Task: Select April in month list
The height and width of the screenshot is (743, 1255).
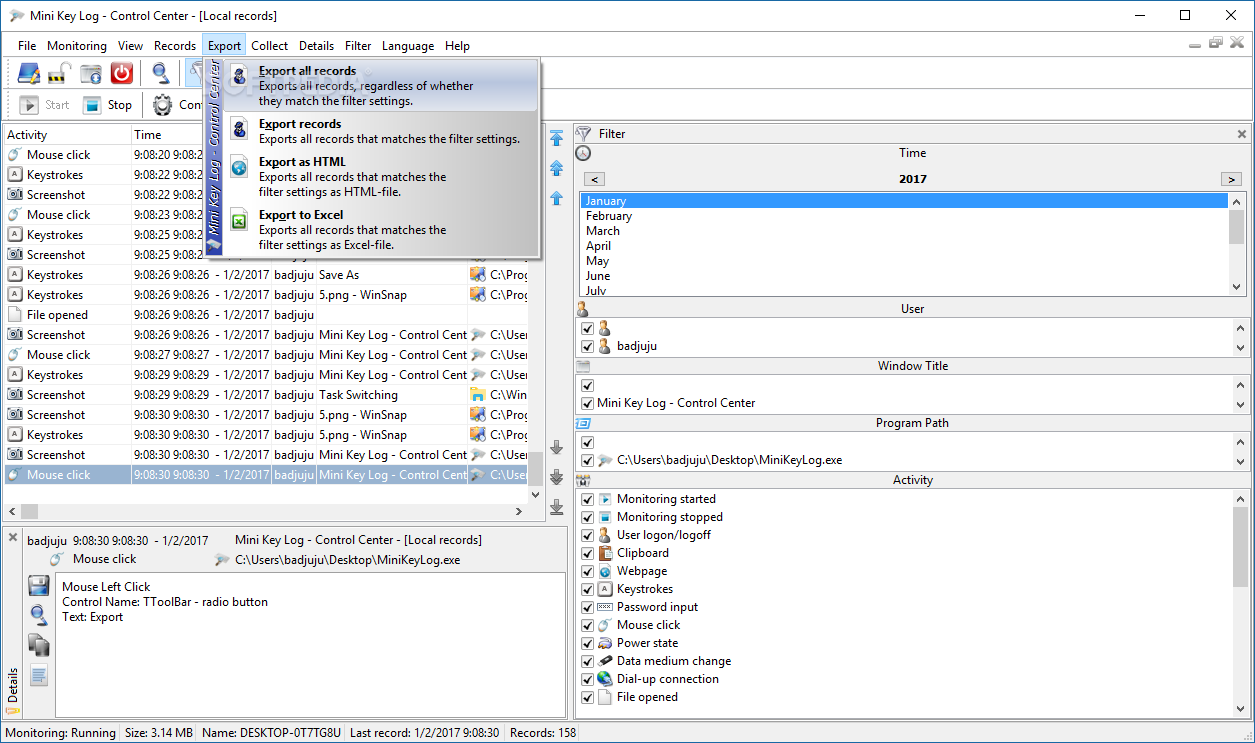Action: point(904,246)
